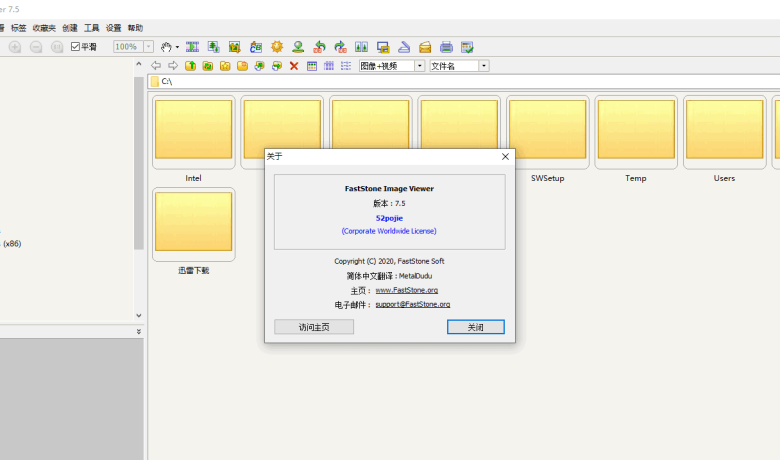Image resolution: width=780 pixels, height=460 pixels.
Task: Toggle the 平滑 smooth checkbox
Action: click(x=75, y=47)
